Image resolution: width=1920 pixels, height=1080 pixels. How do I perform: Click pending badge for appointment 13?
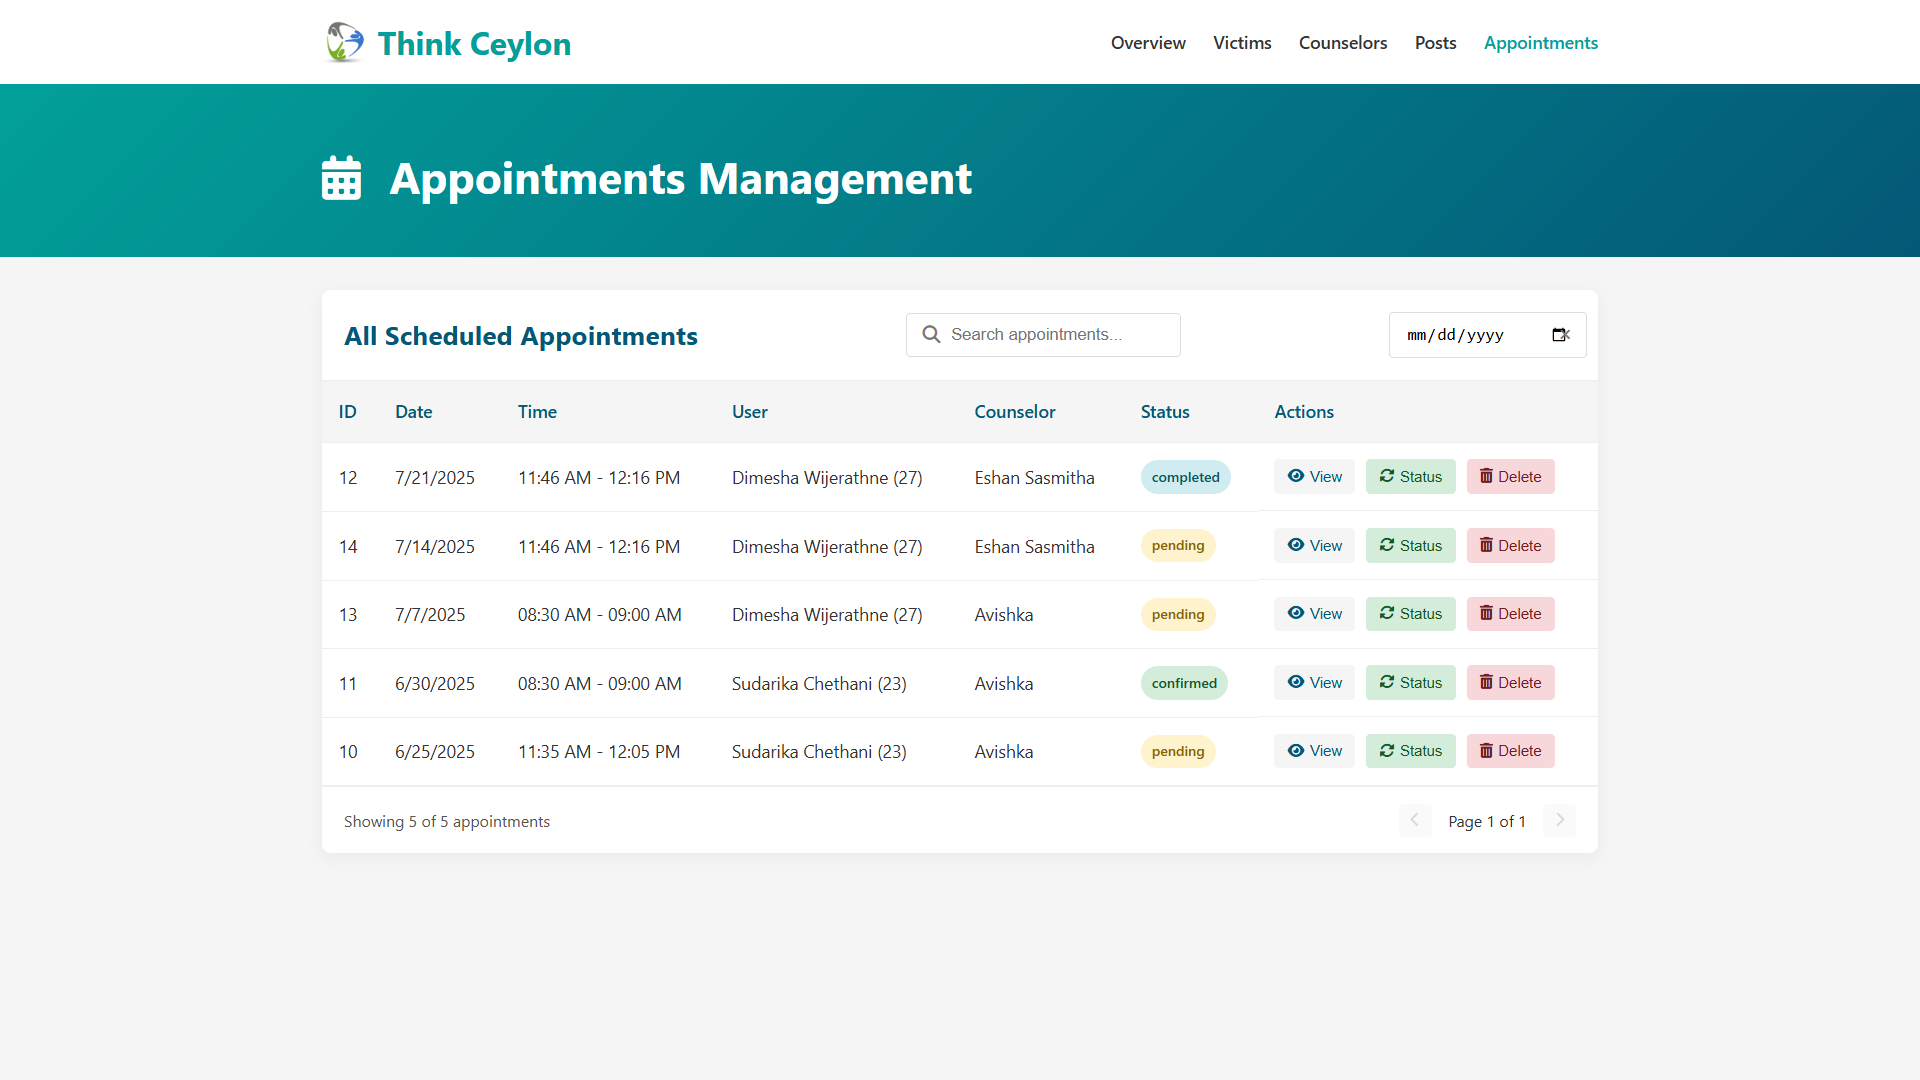[1178, 614]
